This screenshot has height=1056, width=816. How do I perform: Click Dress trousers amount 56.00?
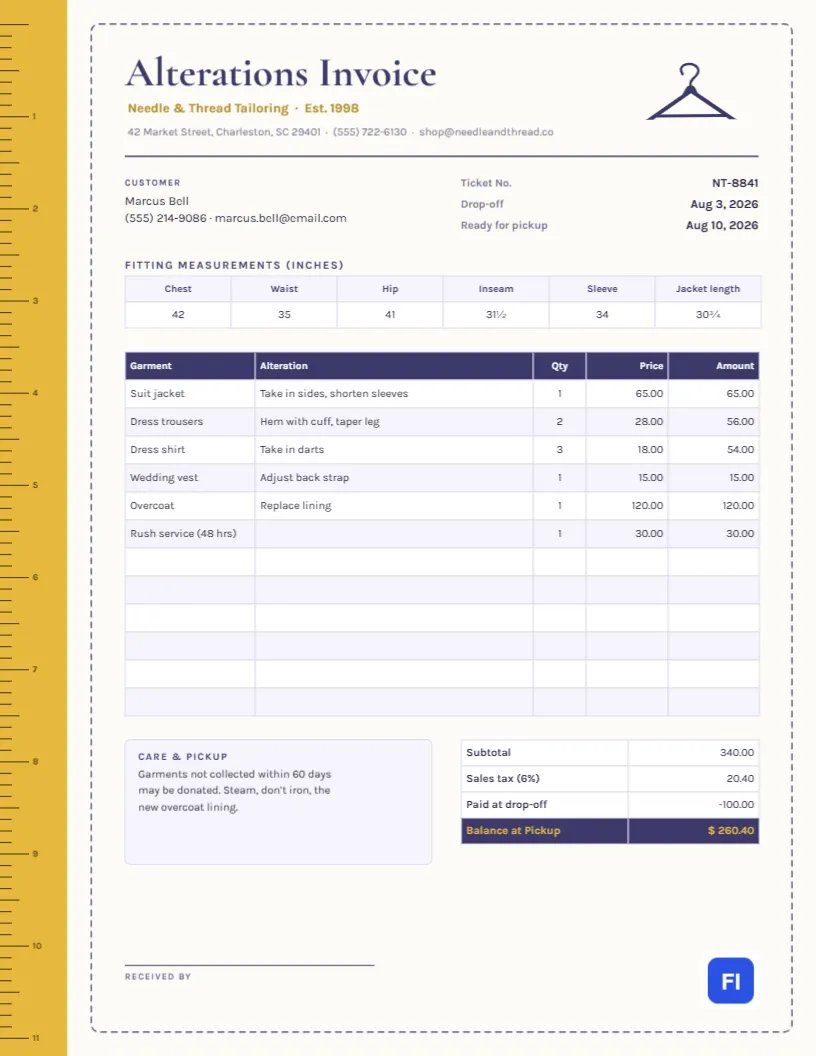[x=714, y=422]
